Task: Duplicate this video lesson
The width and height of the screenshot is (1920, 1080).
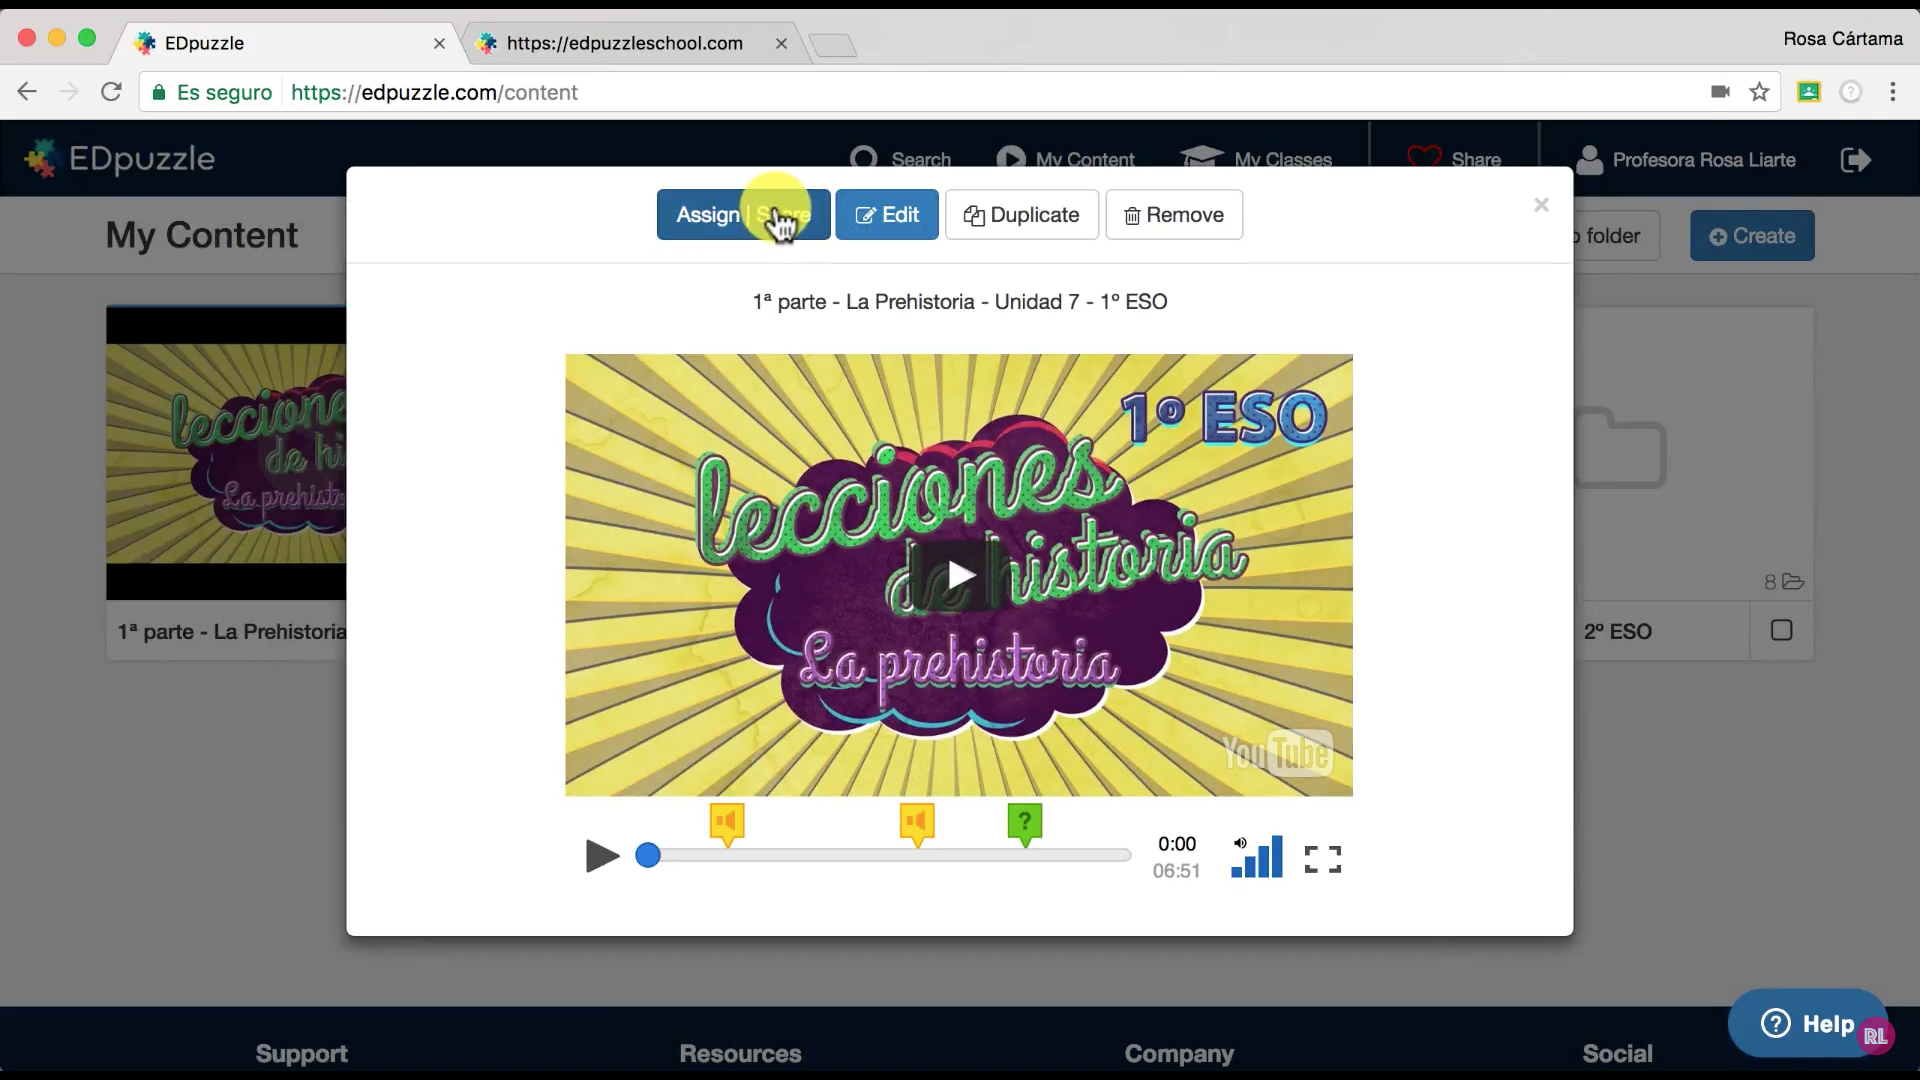Action: coord(1021,215)
